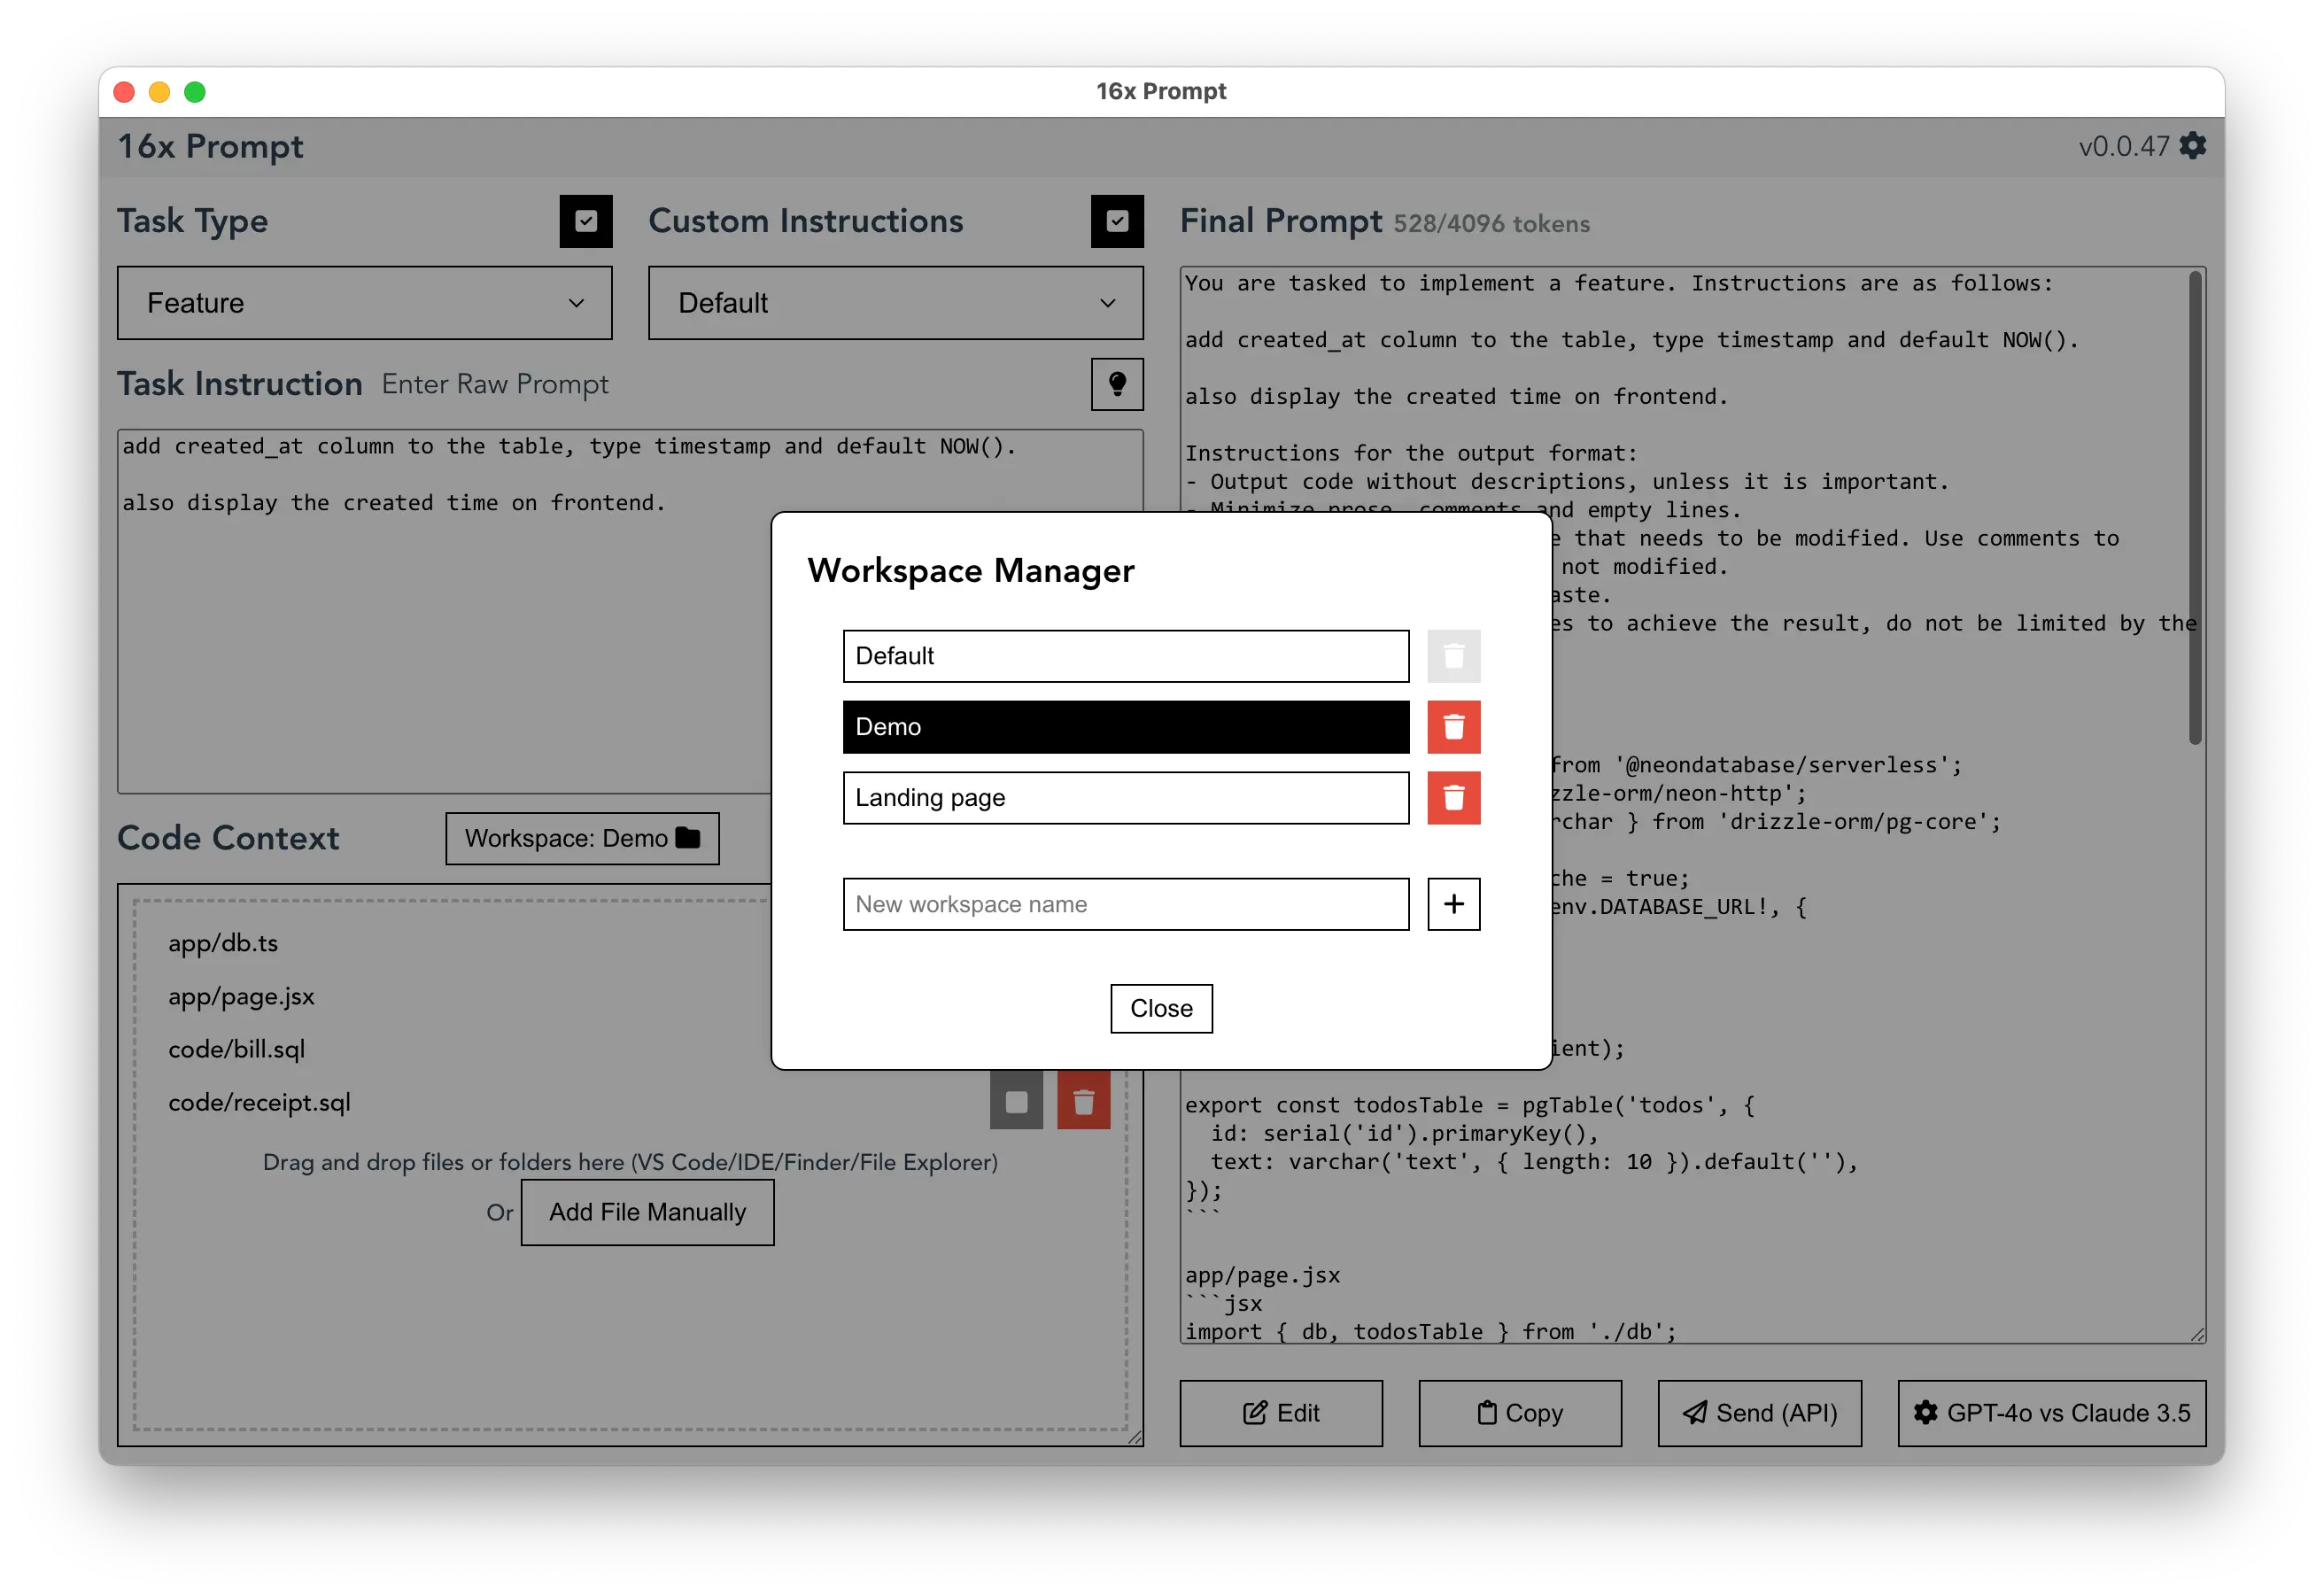
Task: Toggle the Custom Instructions checkbox
Action: pyautogui.click(x=1117, y=221)
